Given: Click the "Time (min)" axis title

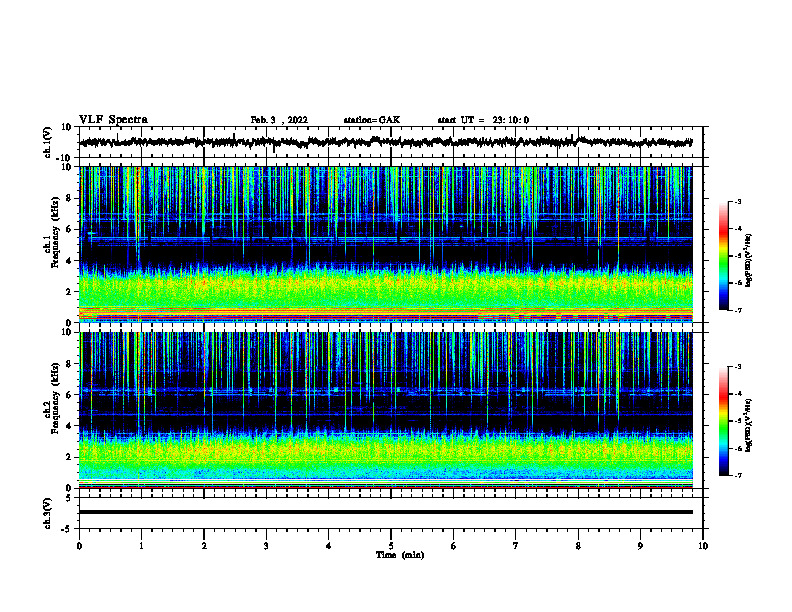Looking at the screenshot, I should 400,555.
